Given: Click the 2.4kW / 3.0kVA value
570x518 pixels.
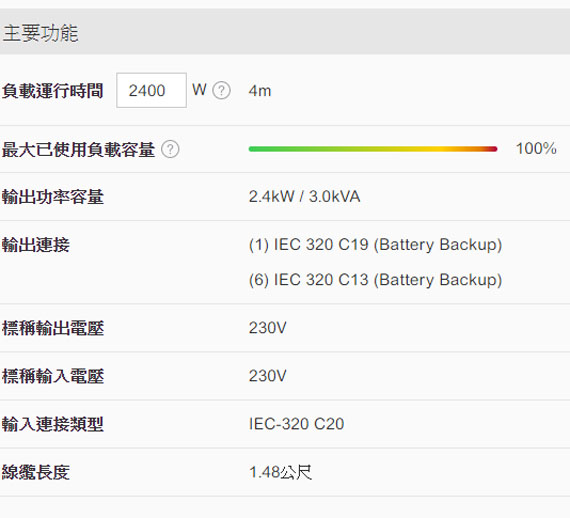Looking at the screenshot, I should [305, 197].
